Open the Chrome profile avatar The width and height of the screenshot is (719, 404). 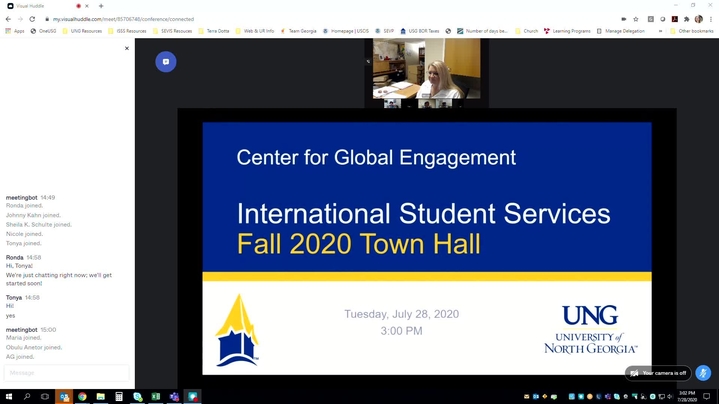point(698,19)
